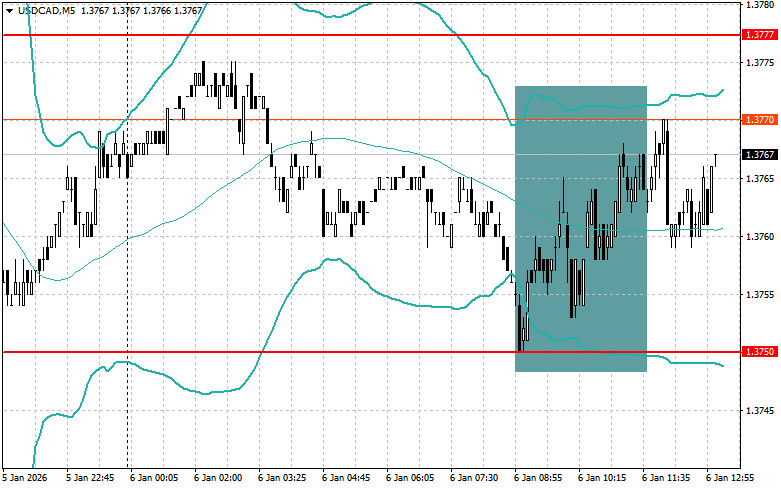
Task: Click the black 1.3767 current price label
Action: 760,155
